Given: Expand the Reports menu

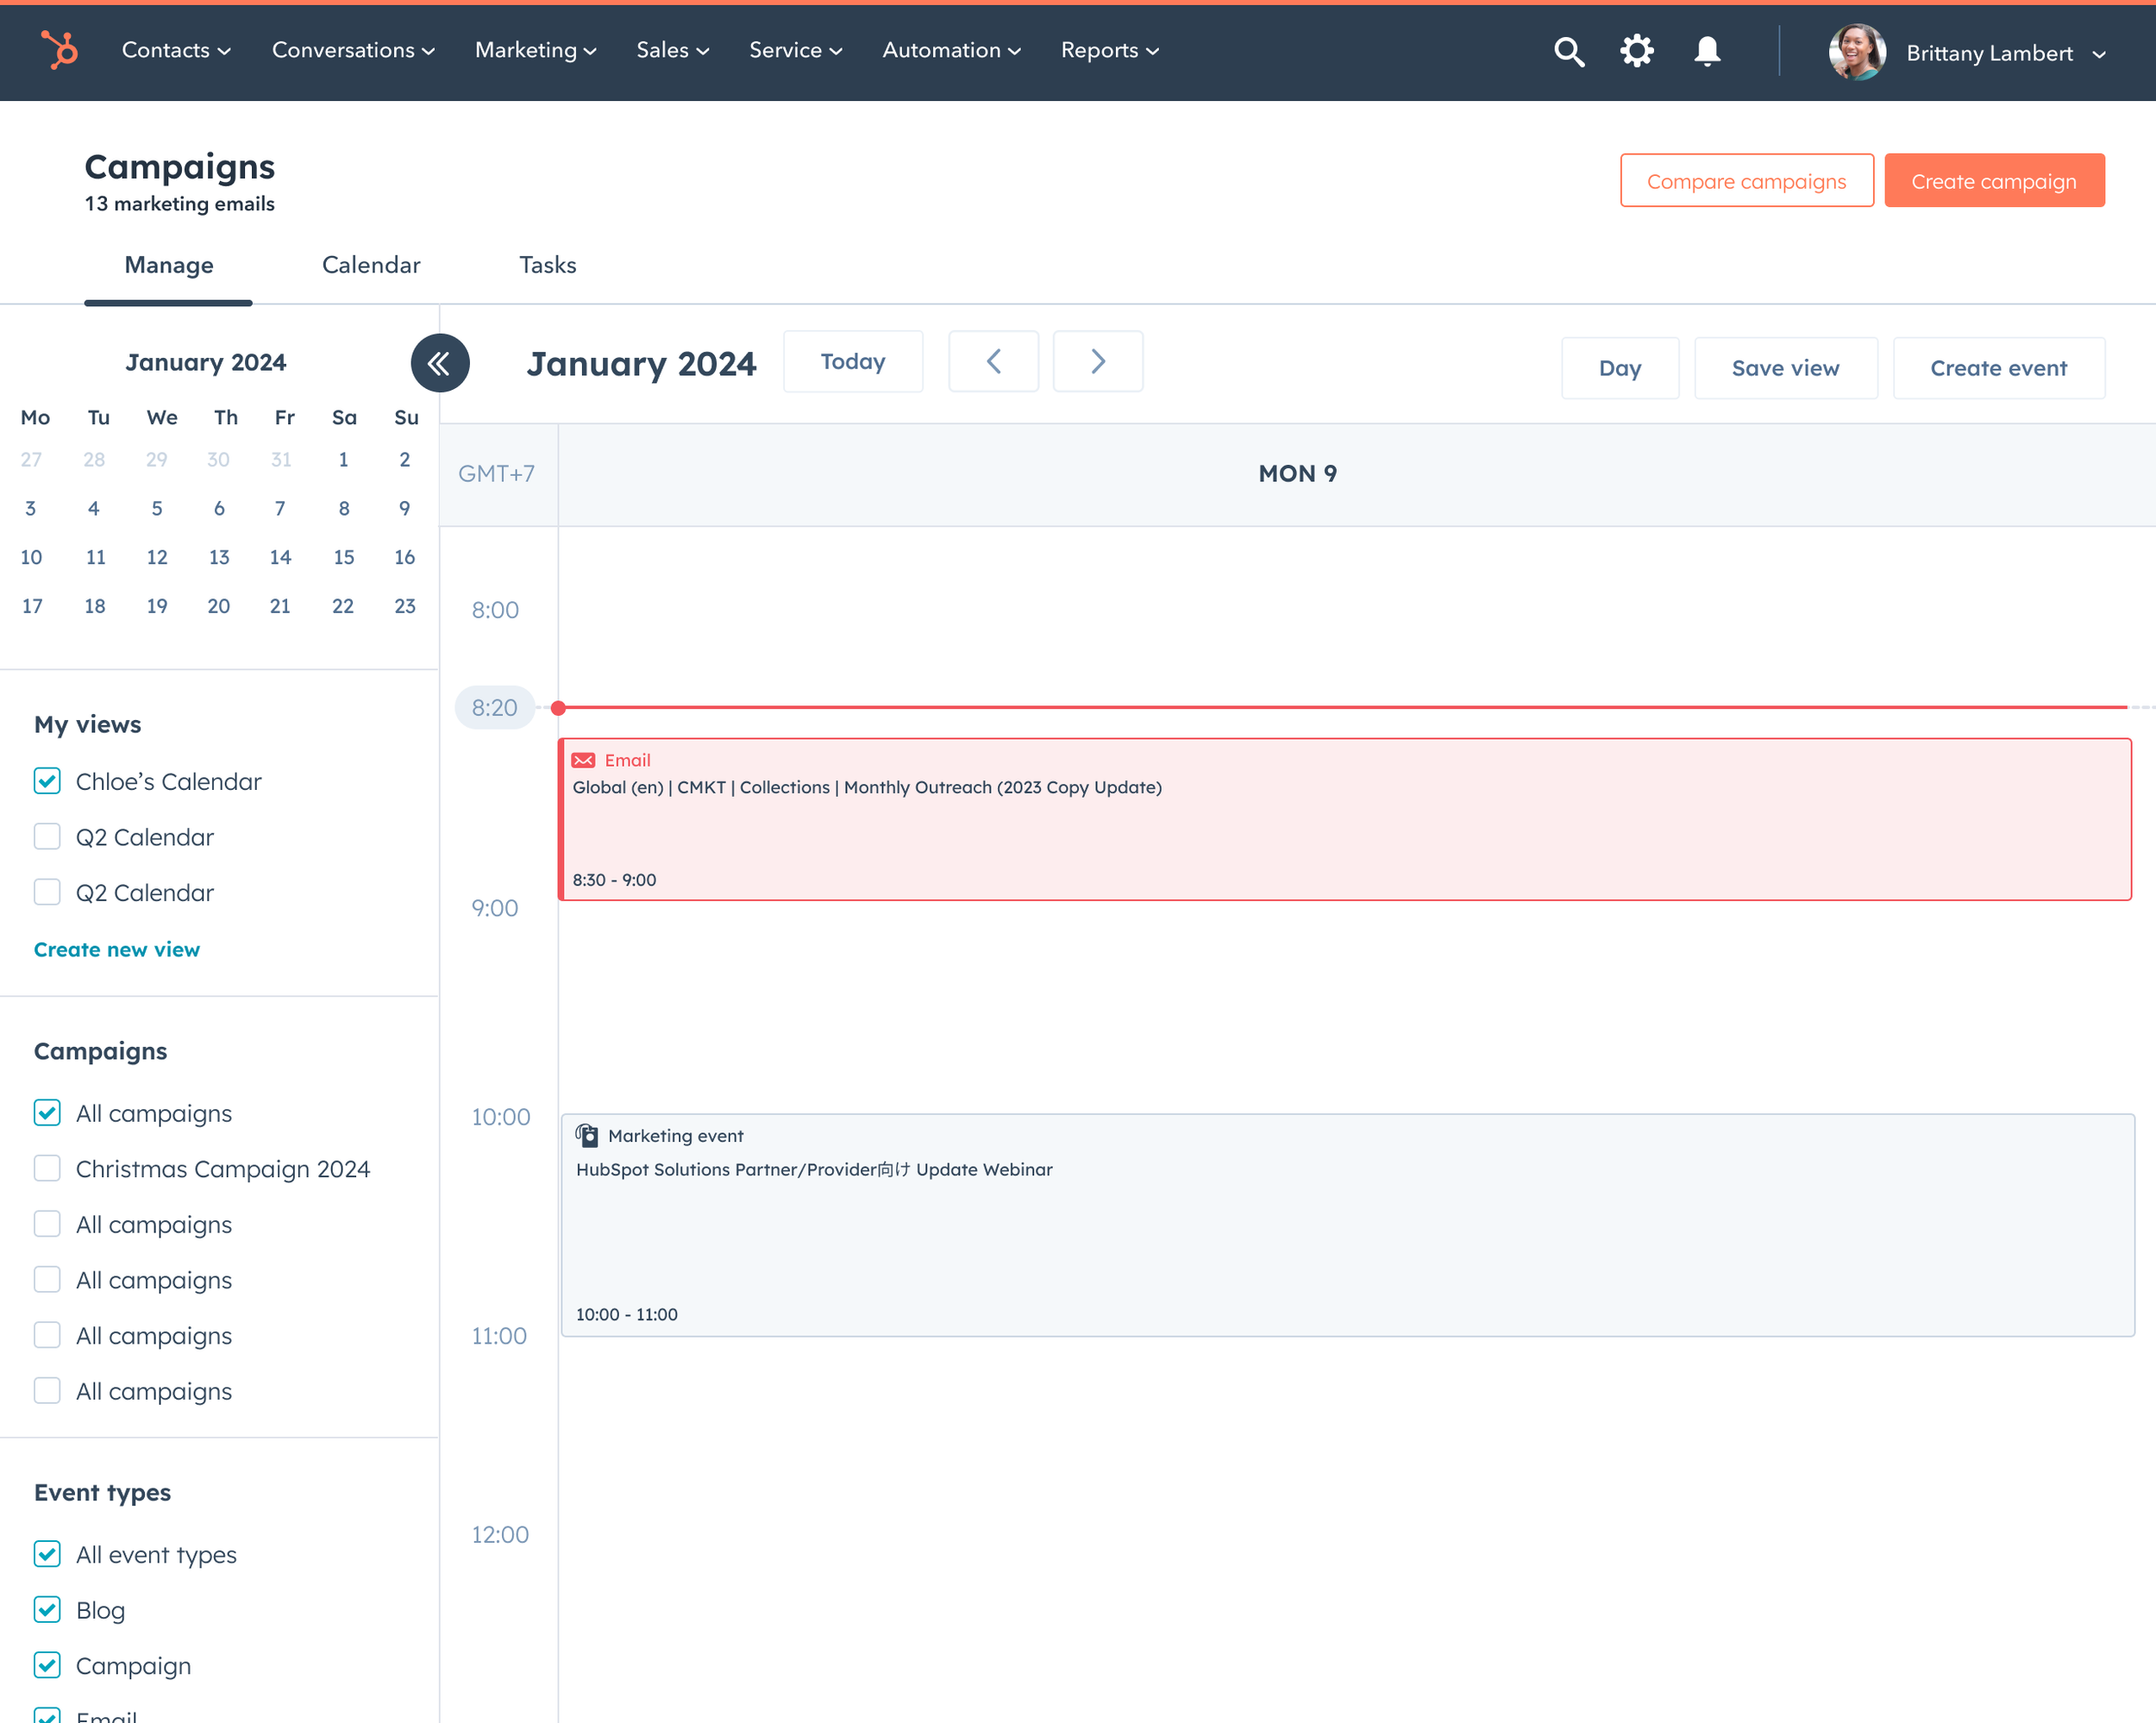Looking at the screenshot, I should 1109,51.
